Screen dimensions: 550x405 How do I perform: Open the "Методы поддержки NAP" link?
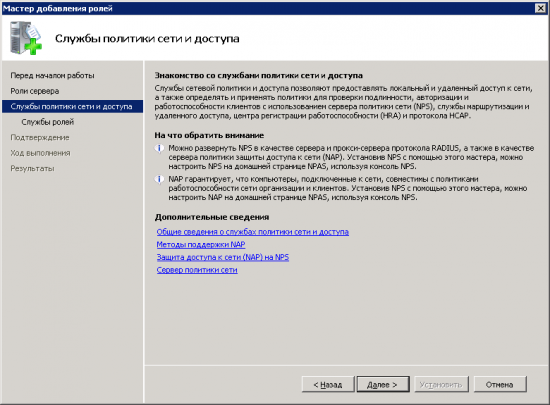(201, 244)
